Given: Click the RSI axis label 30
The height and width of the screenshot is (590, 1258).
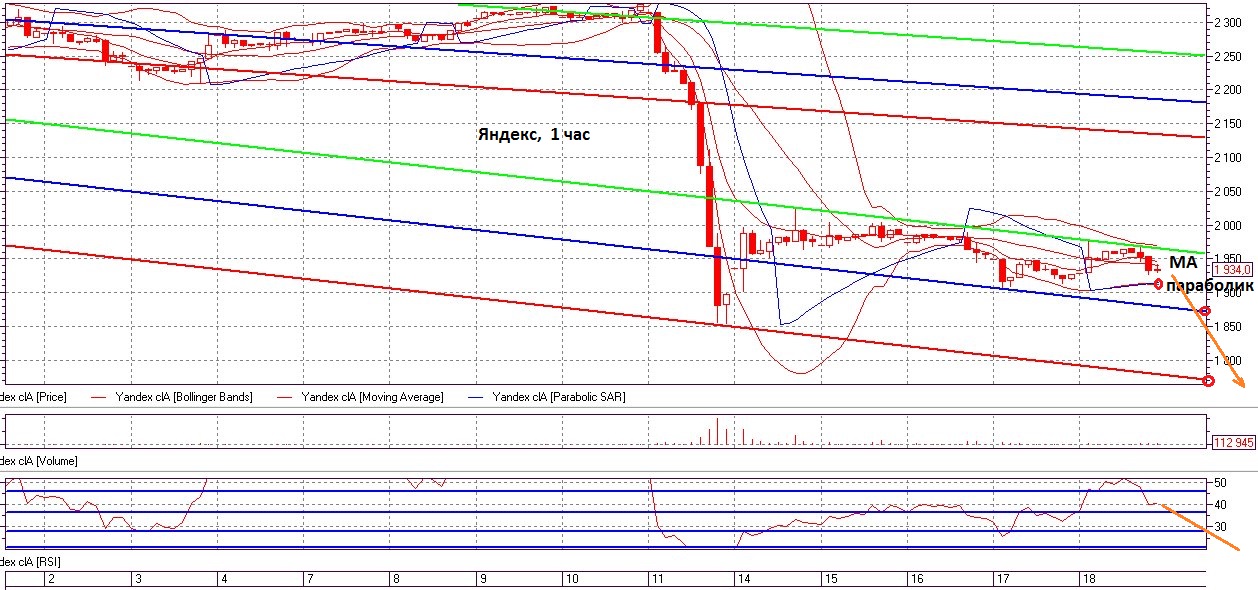Looking at the screenshot, I should [1220, 526].
